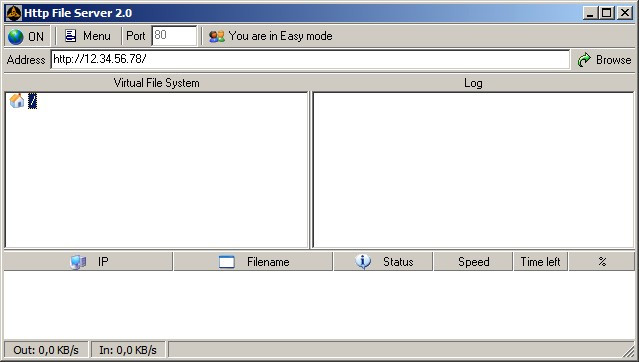Click the Address URL field
Viewport: 639px width, 362px height.
point(310,60)
